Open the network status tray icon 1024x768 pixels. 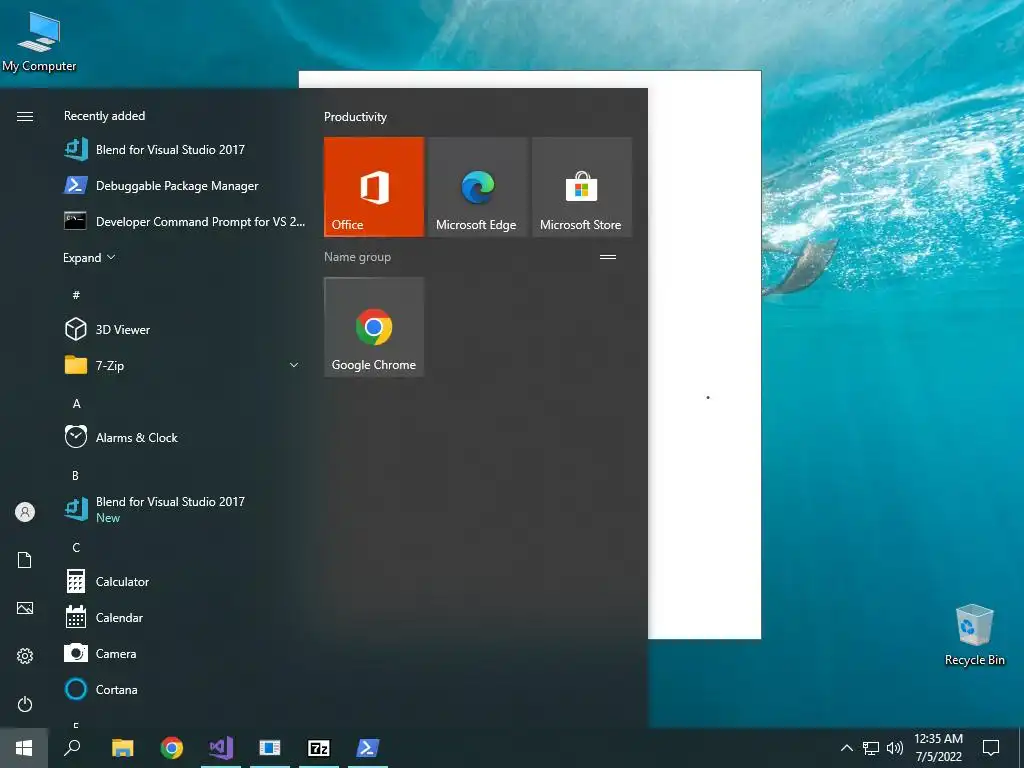coord(871,748)
